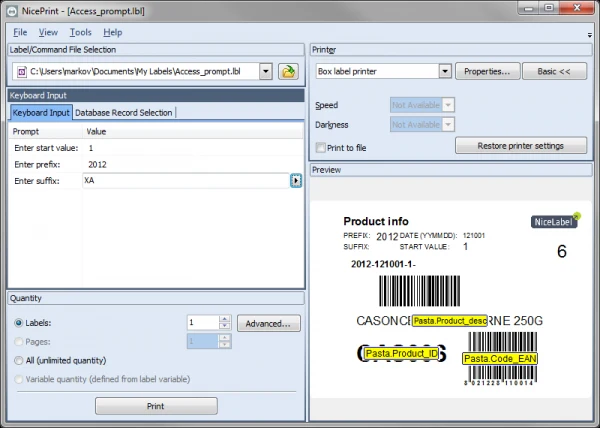Click Restore printer settings
The width and height of the screenshot is (600, 428).
pyautogui.click(x=520, y=146)
